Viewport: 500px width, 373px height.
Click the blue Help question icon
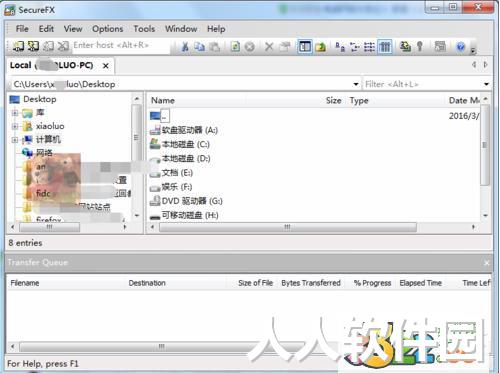click(x=461, y=47)
